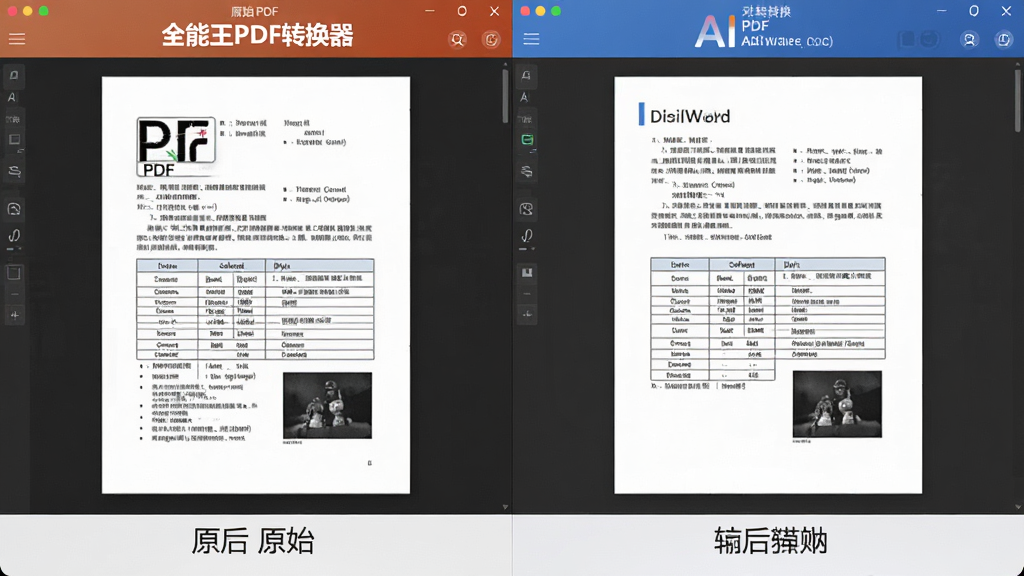Click plus zoom-in icon in left window sidebar

[x=14, y=315]
